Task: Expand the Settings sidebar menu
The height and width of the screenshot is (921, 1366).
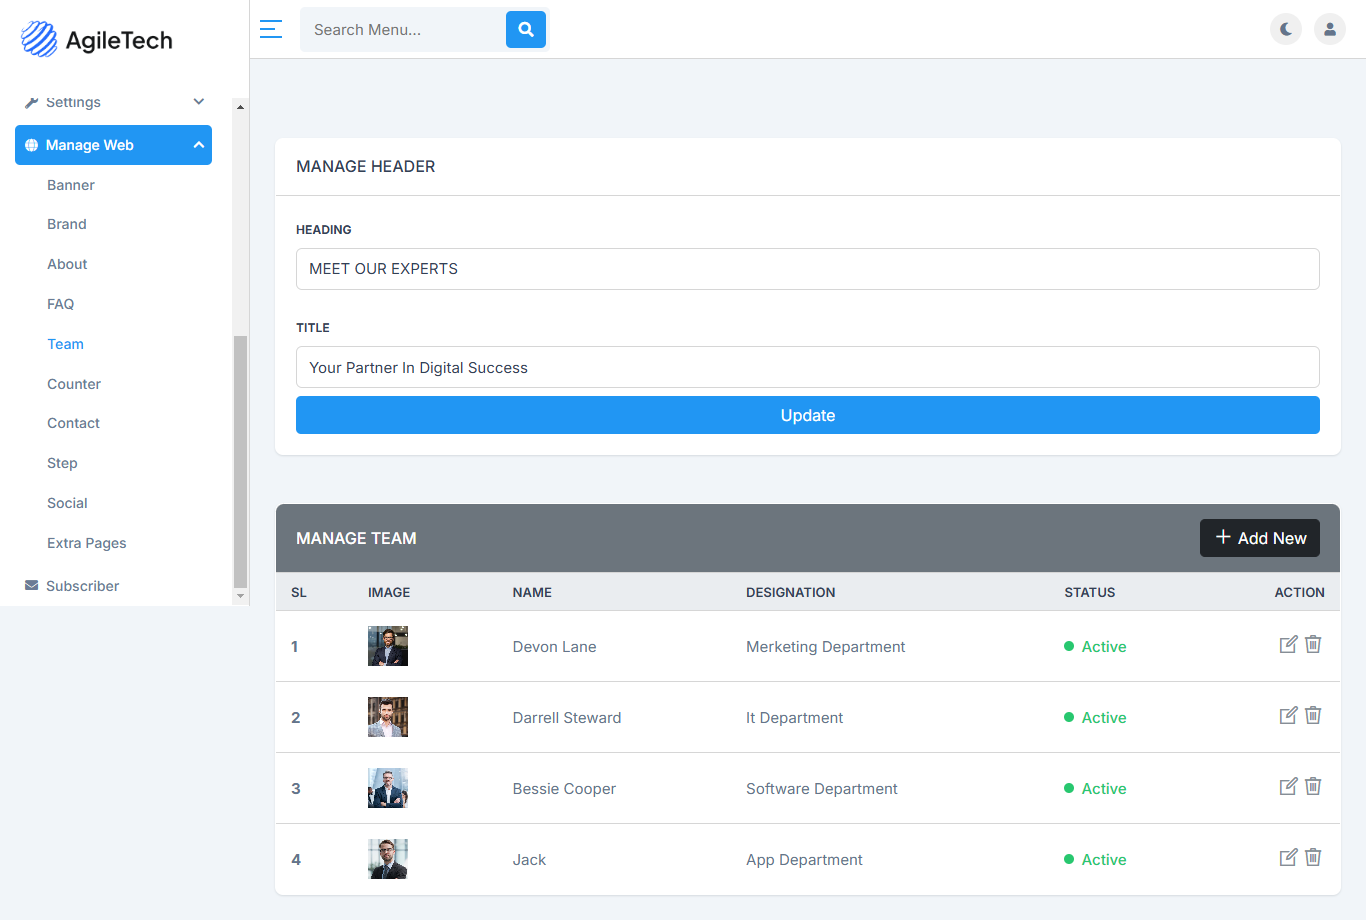Action: (114, 102)
